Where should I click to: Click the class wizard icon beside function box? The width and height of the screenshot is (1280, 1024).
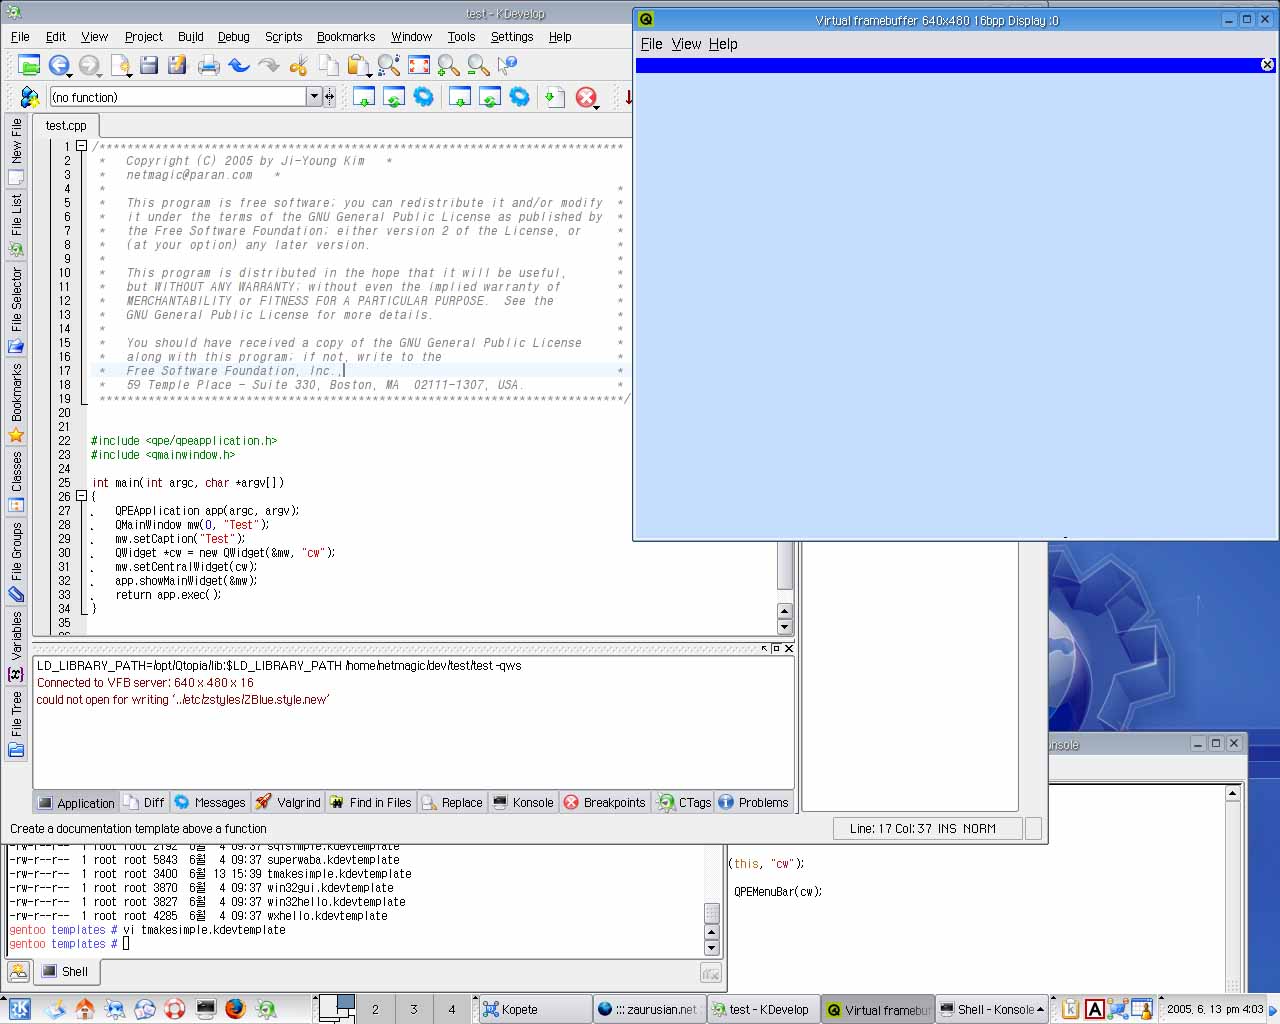(29, 97)
